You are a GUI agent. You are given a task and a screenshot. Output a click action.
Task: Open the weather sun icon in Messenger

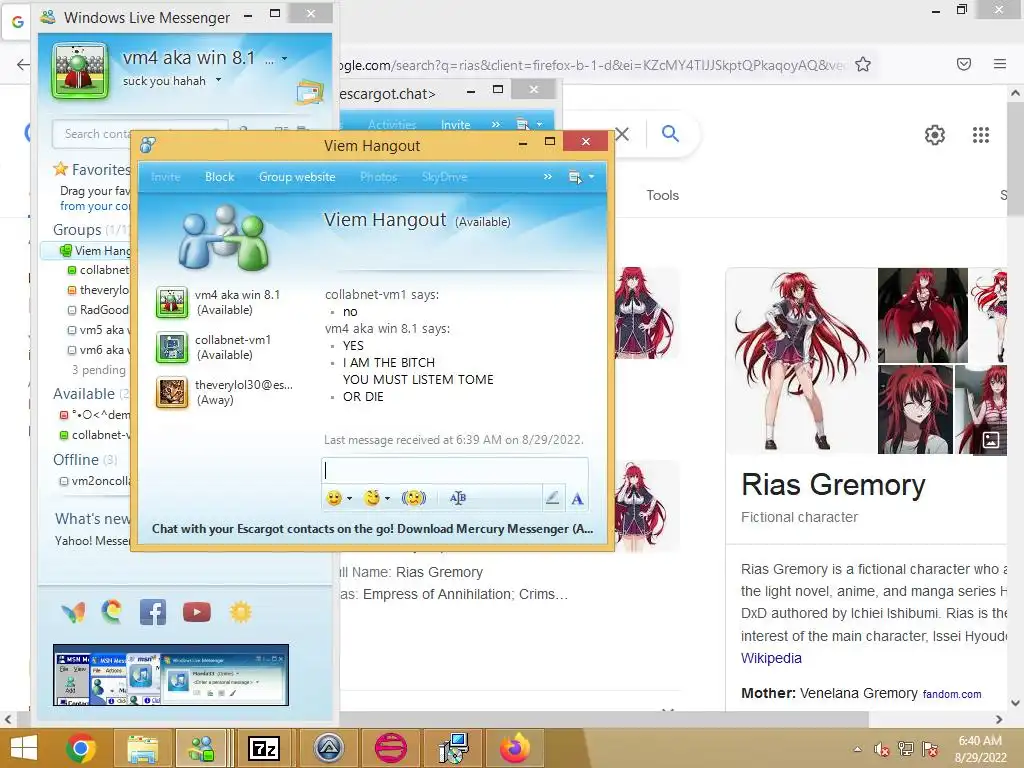point(240,612)
